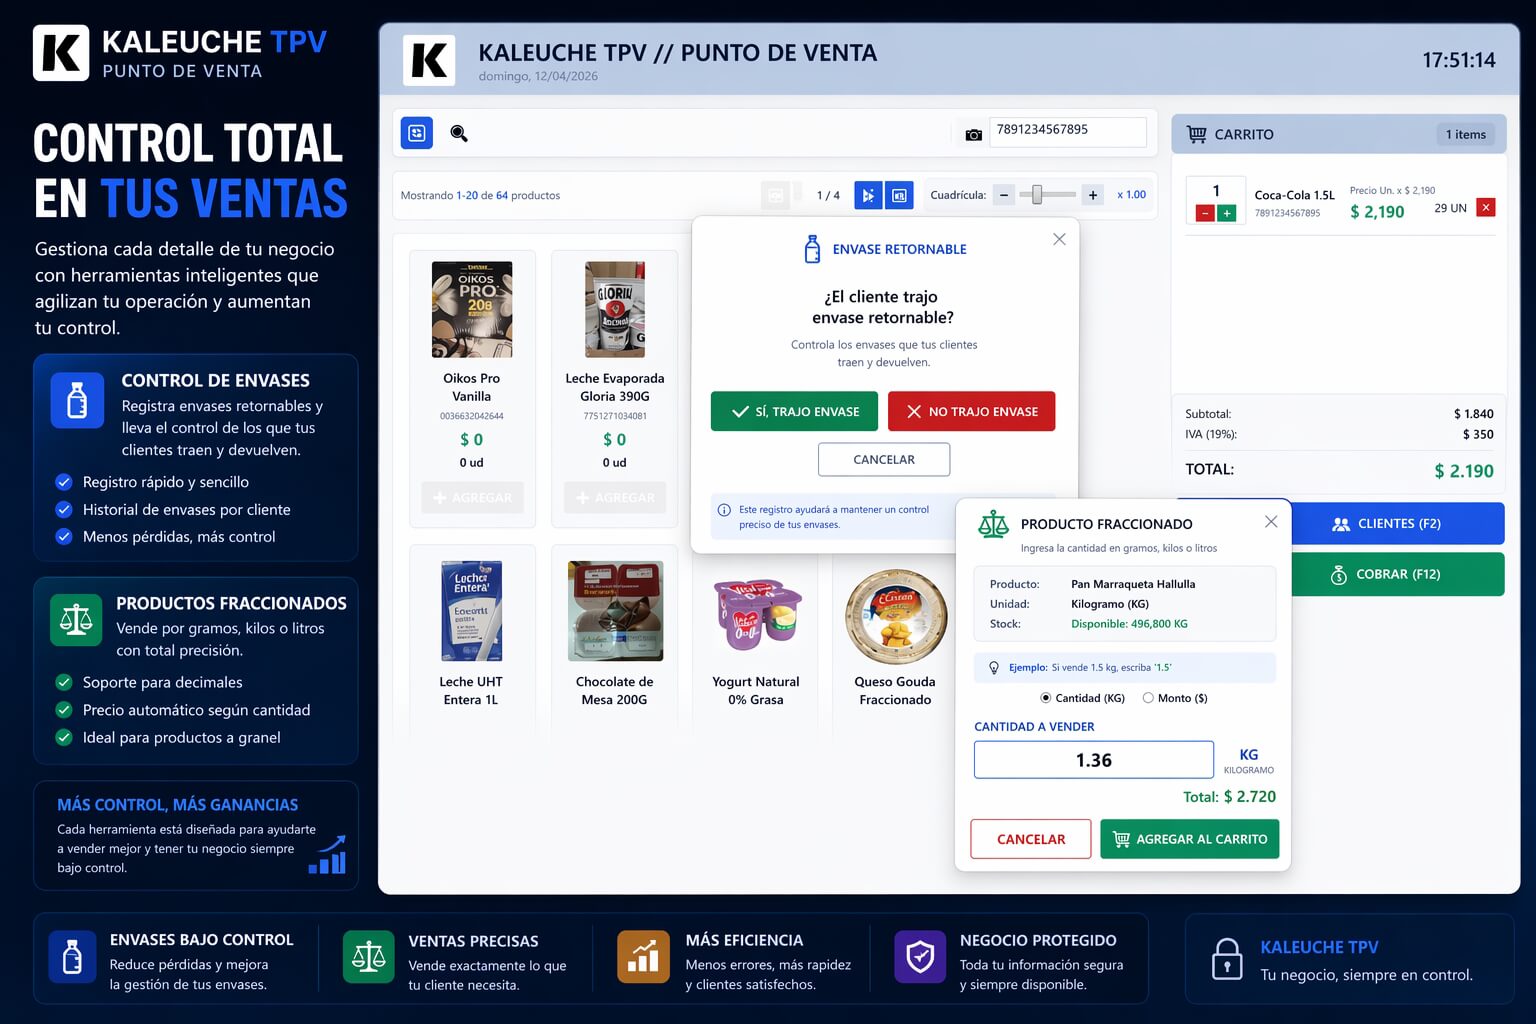Click Cobrar (F12) to charge

[1398, 574]
